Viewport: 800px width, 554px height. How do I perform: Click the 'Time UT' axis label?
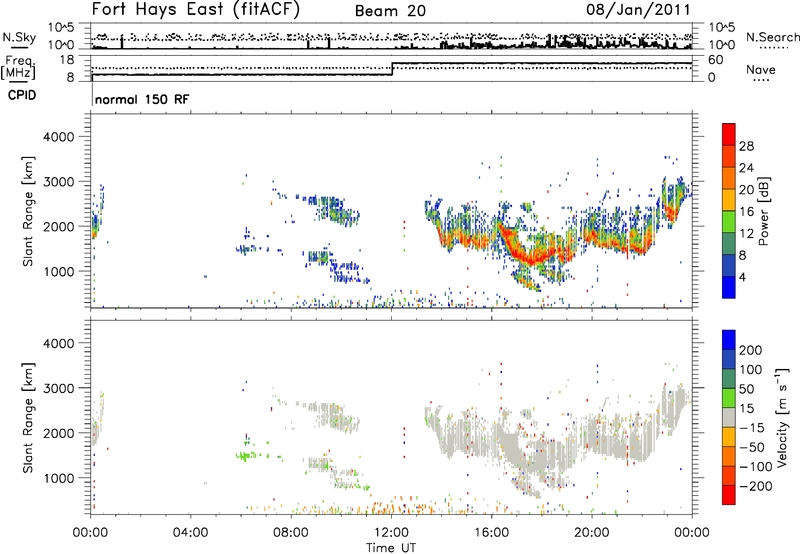(x=391, y=547)
